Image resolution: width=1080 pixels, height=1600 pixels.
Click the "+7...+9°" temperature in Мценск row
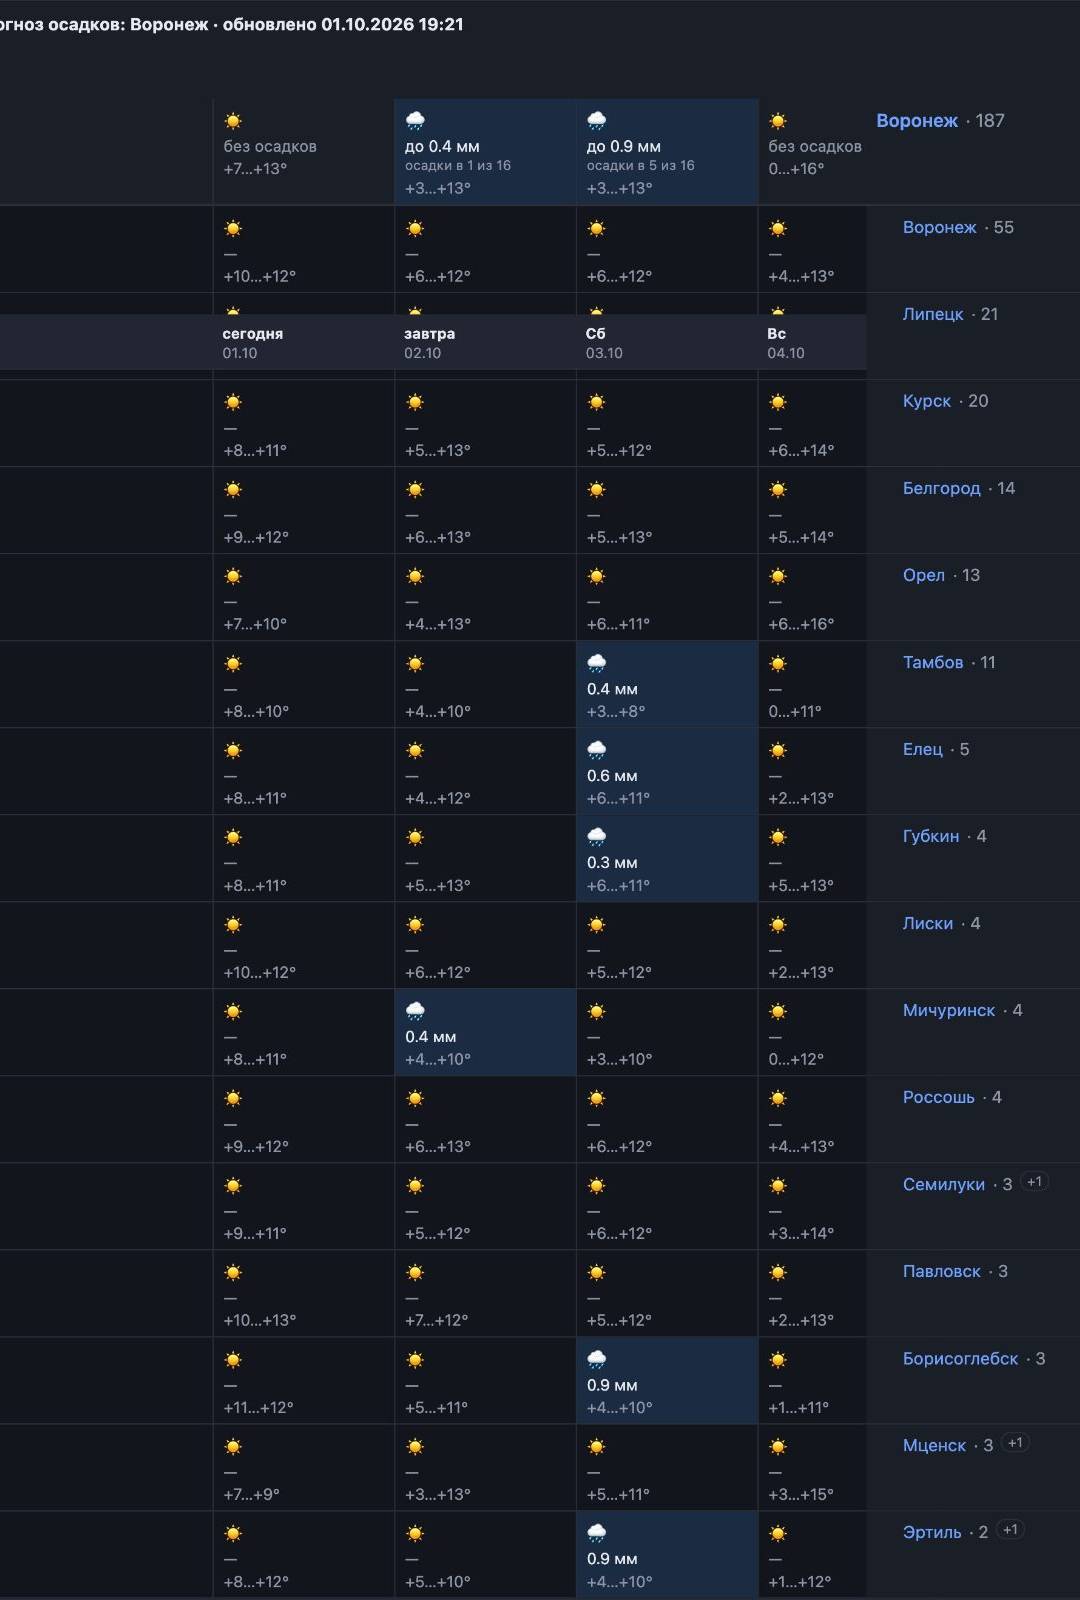pyautogui.click(x=252, y=1494)
